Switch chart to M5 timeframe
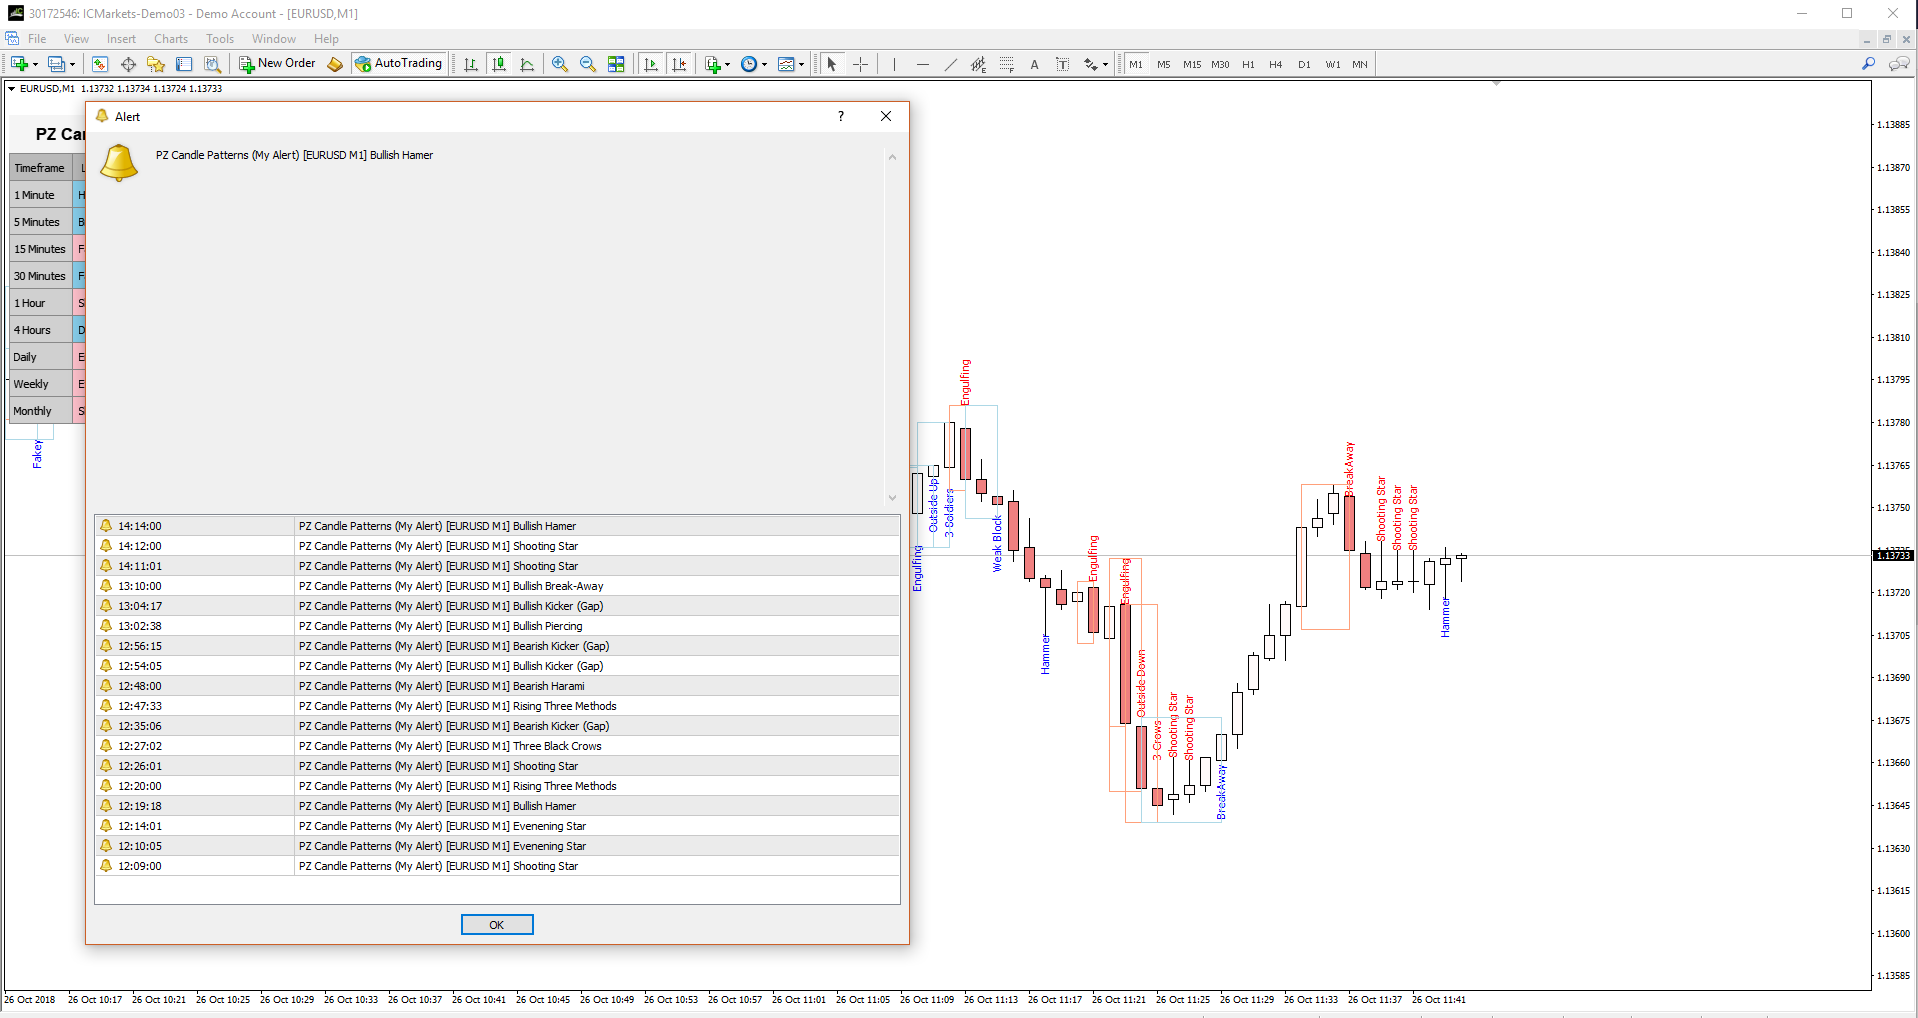This screenshot has height=1018, width=1918. click(1164, 64)
